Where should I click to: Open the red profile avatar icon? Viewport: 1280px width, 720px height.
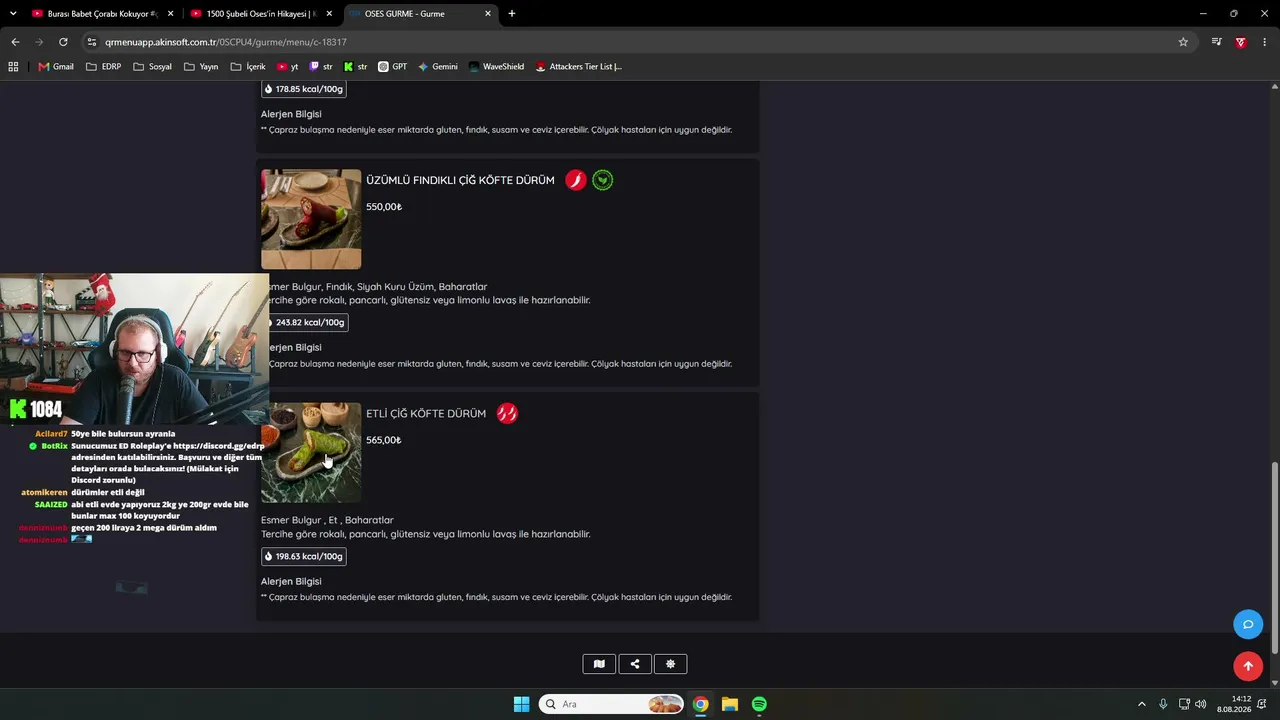1241,42
